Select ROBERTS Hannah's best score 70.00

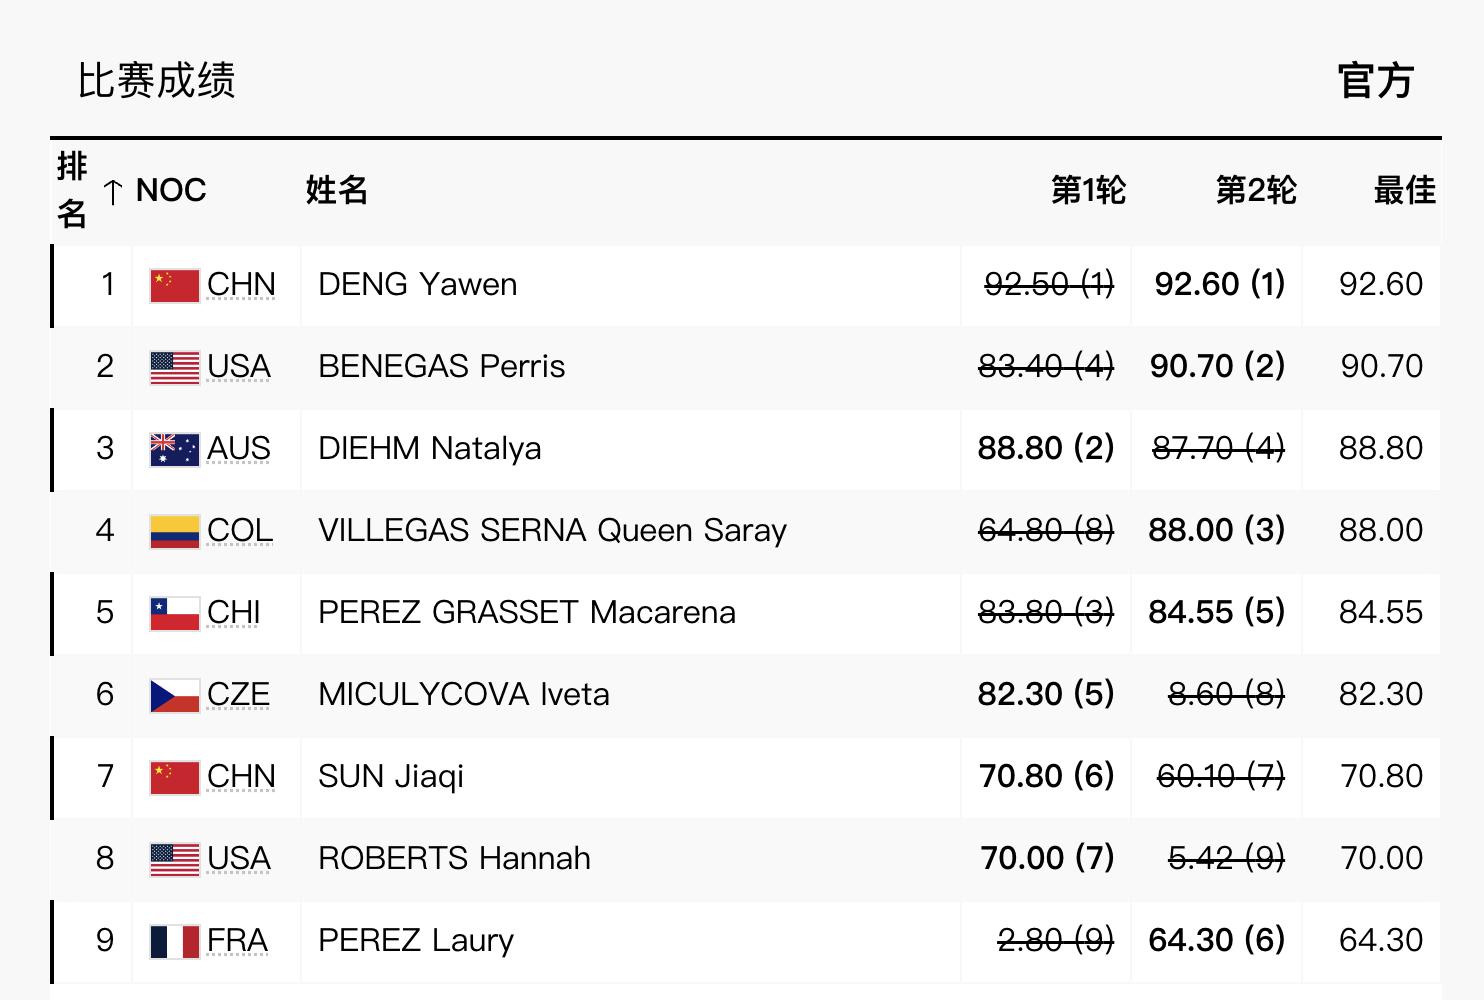pyautogui.click(x=1380, y=859)
